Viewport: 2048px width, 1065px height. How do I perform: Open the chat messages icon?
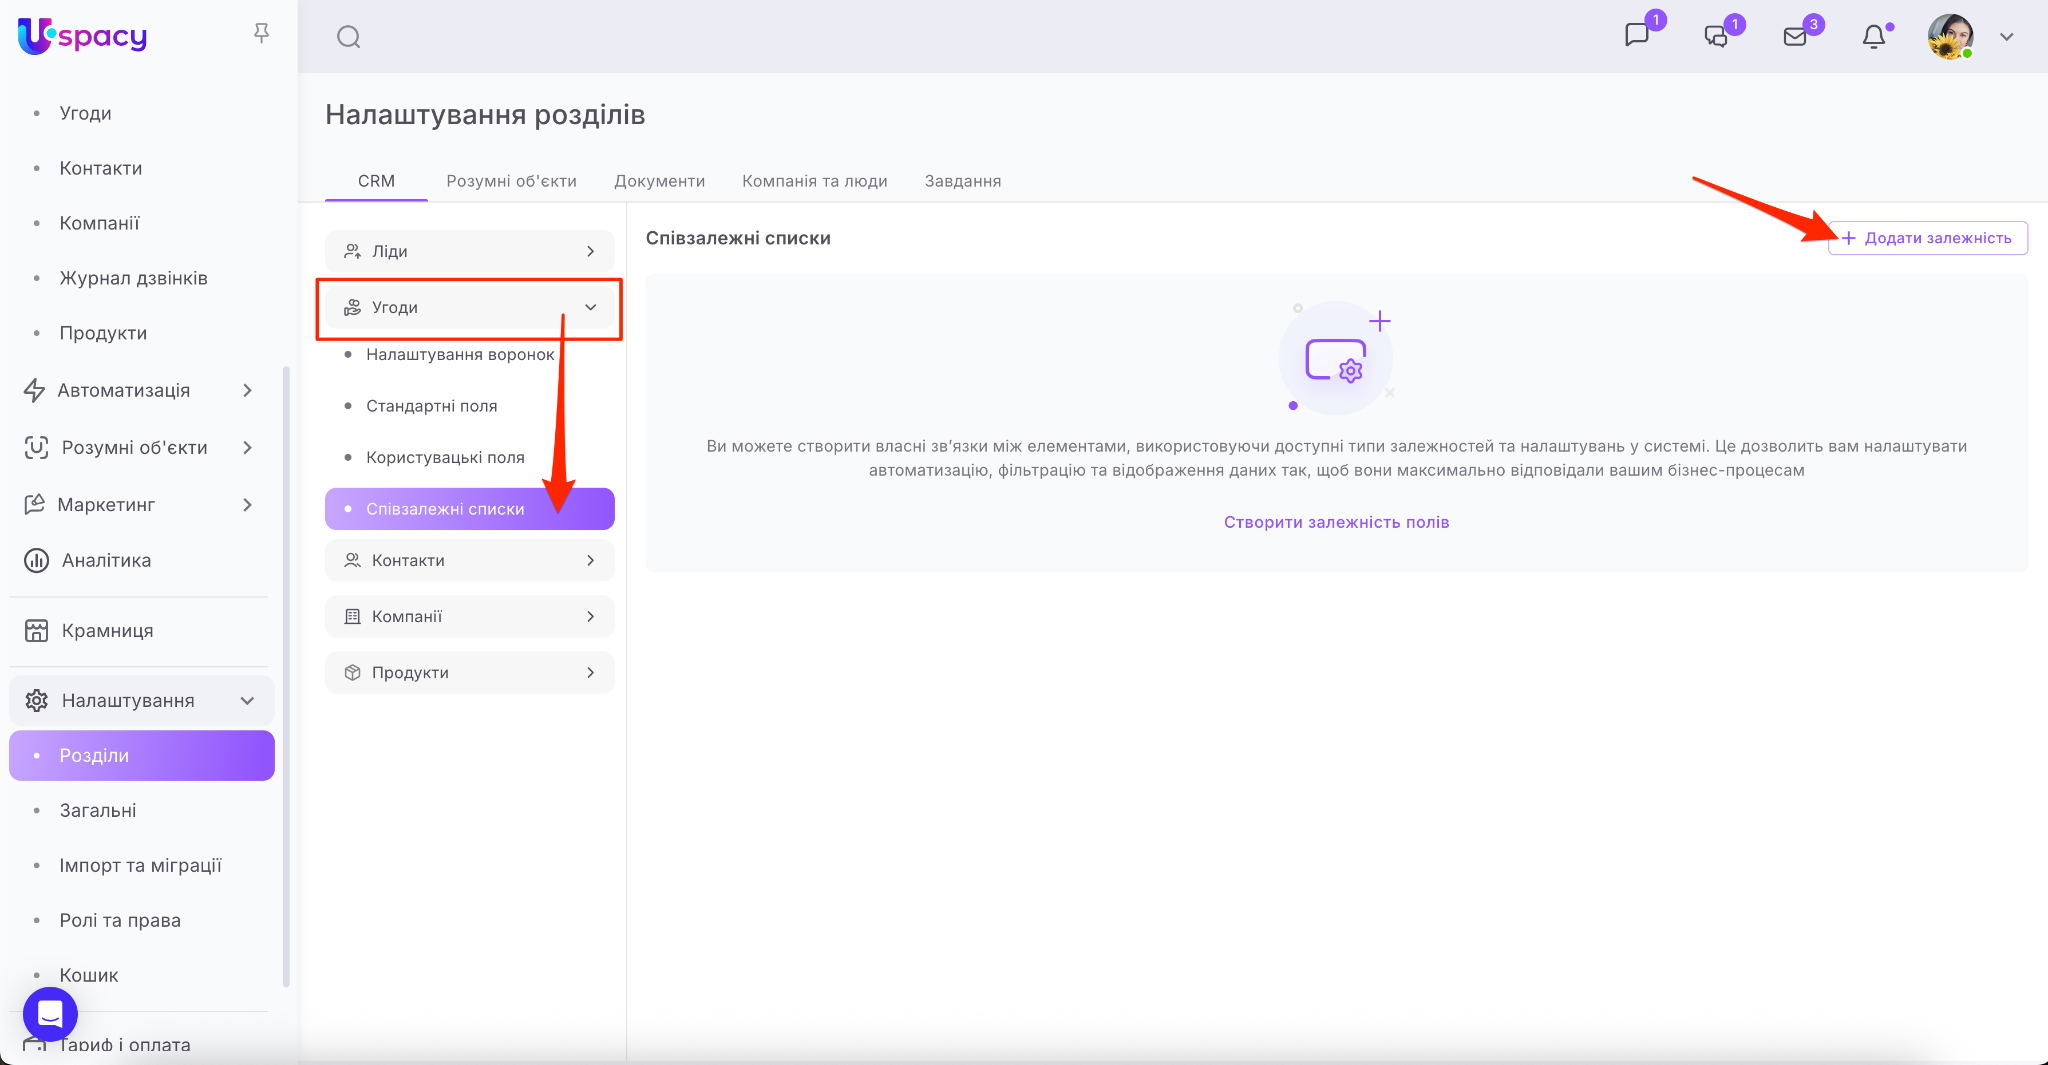tap(1637, 36)
